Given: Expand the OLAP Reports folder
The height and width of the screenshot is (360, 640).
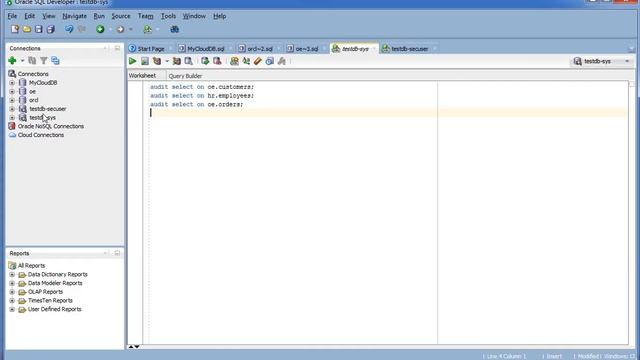Looking at the screenshot, I should pyautogui.click(x=12, y=292).
